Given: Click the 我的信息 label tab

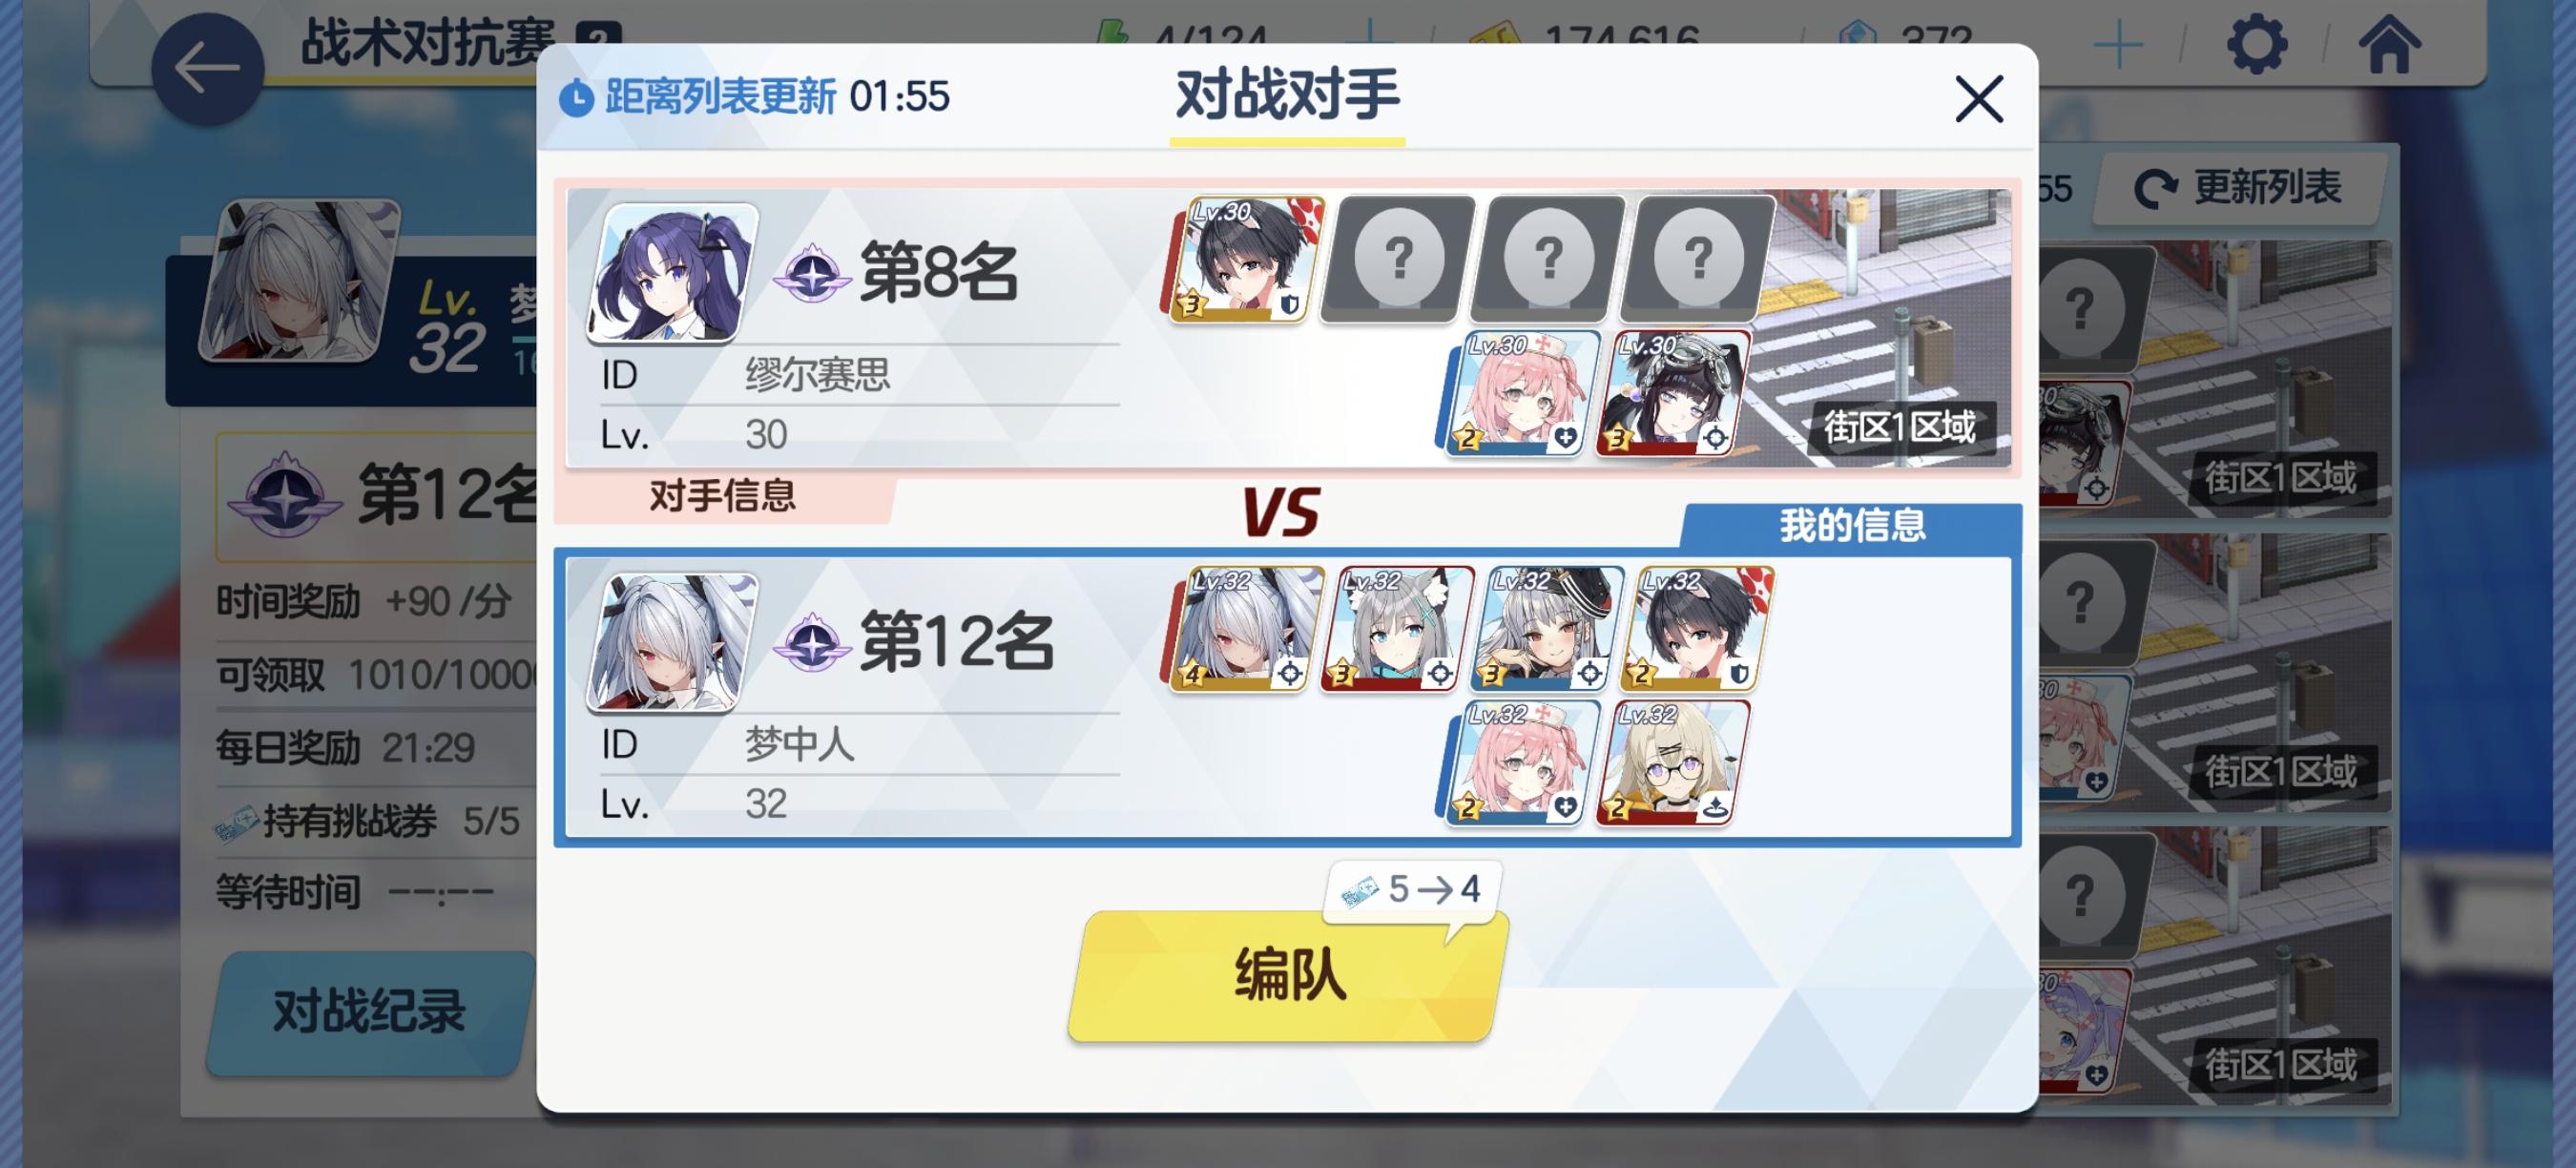Looking at the screenshot, I should (x=1851, y=526).
